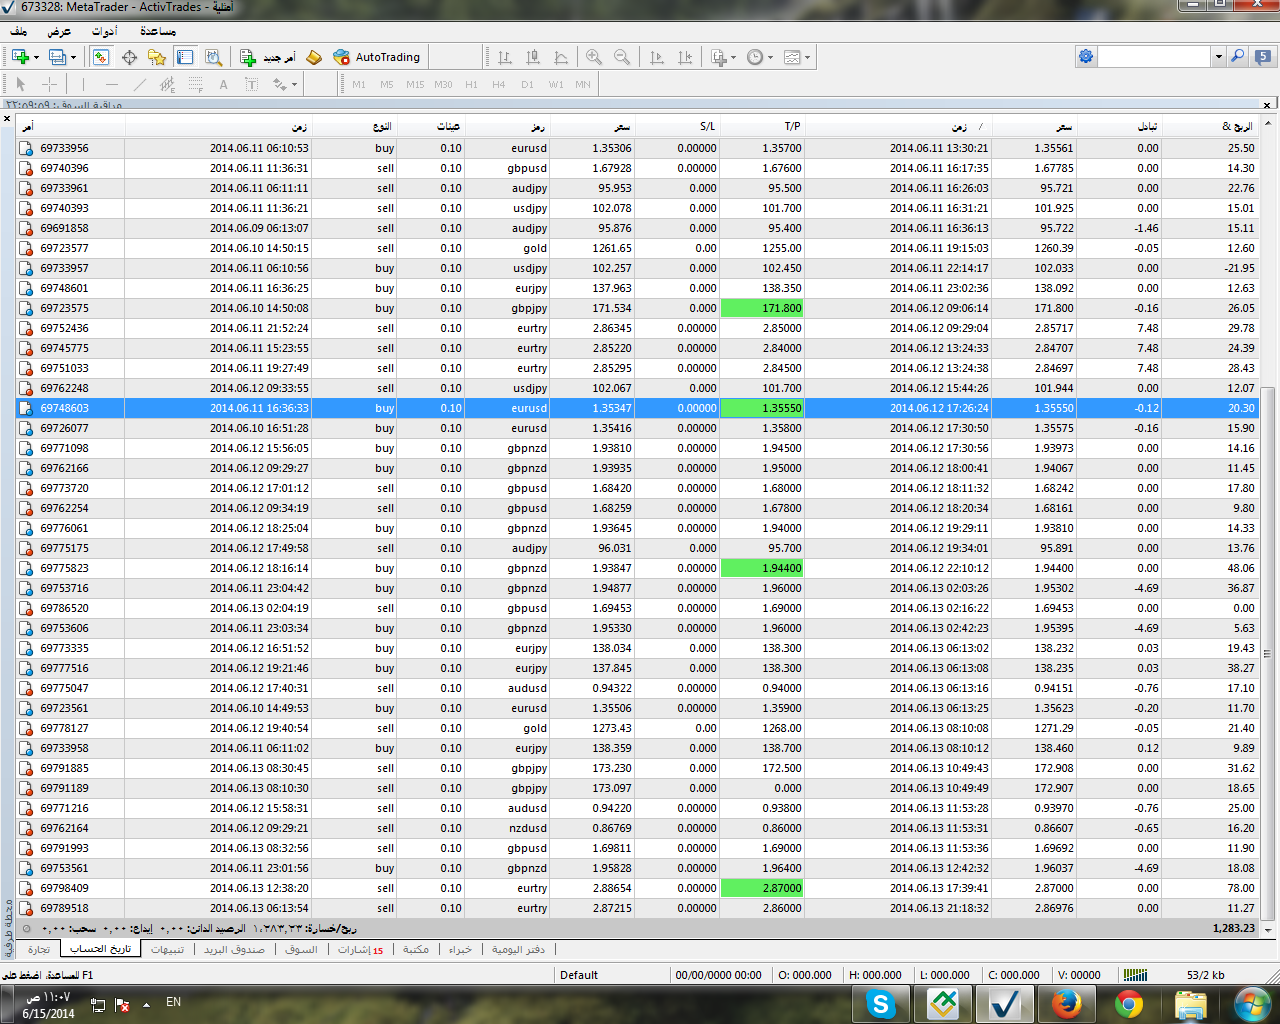1280x1024 pixels.
Task: Click the blue gear settings icon
Action: pyautogui.click(x=1086, y=56)
